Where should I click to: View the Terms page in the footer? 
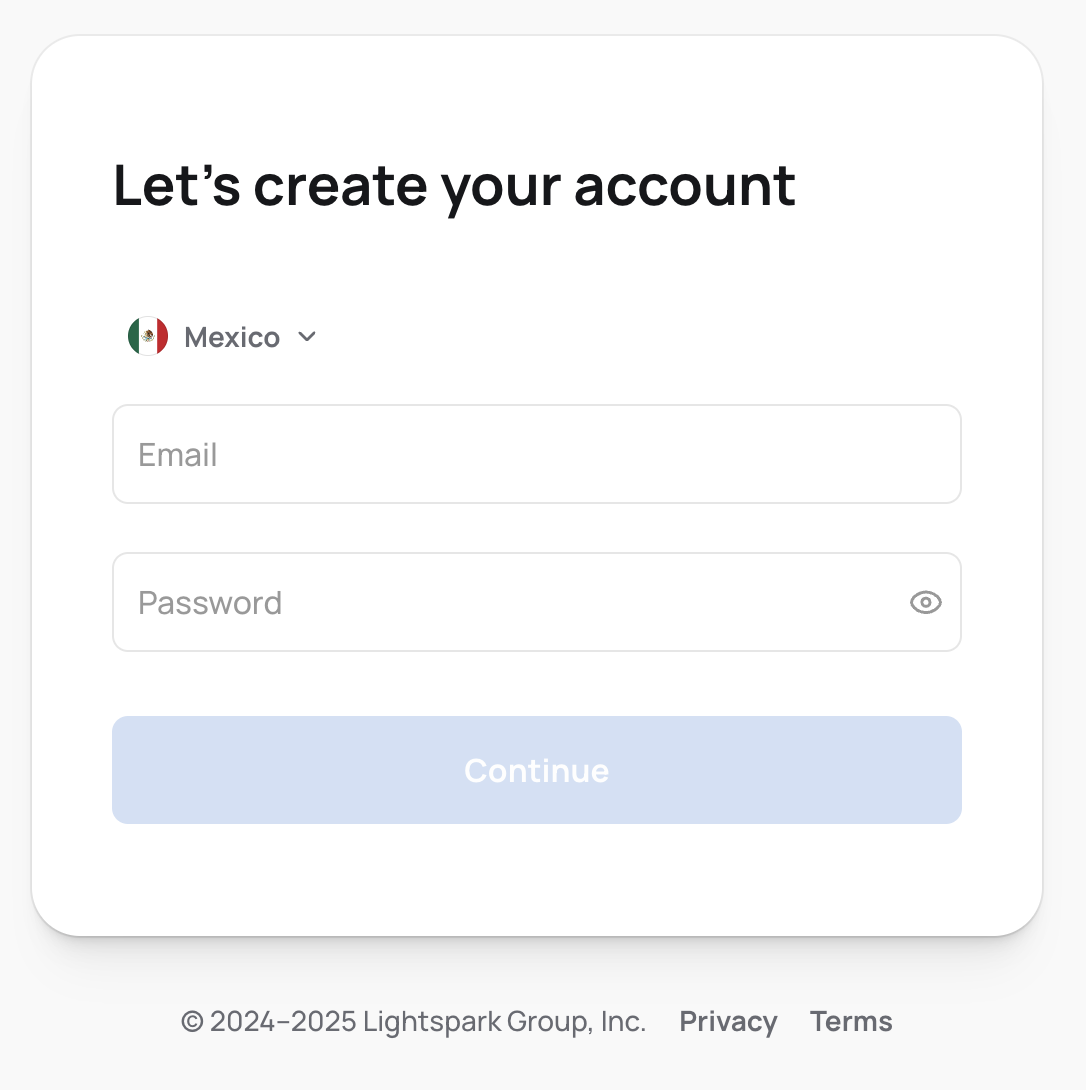[x=851, y=1021]
